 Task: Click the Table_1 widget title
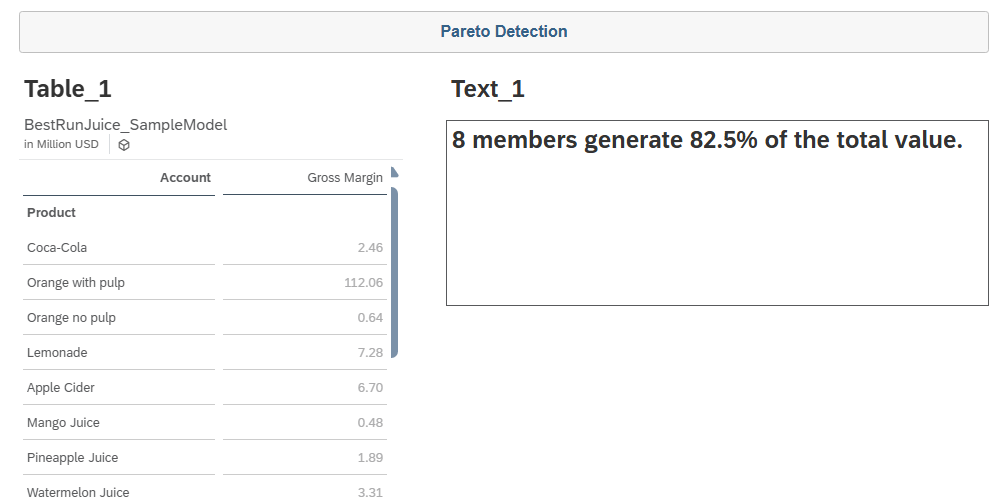click(68, 89)
